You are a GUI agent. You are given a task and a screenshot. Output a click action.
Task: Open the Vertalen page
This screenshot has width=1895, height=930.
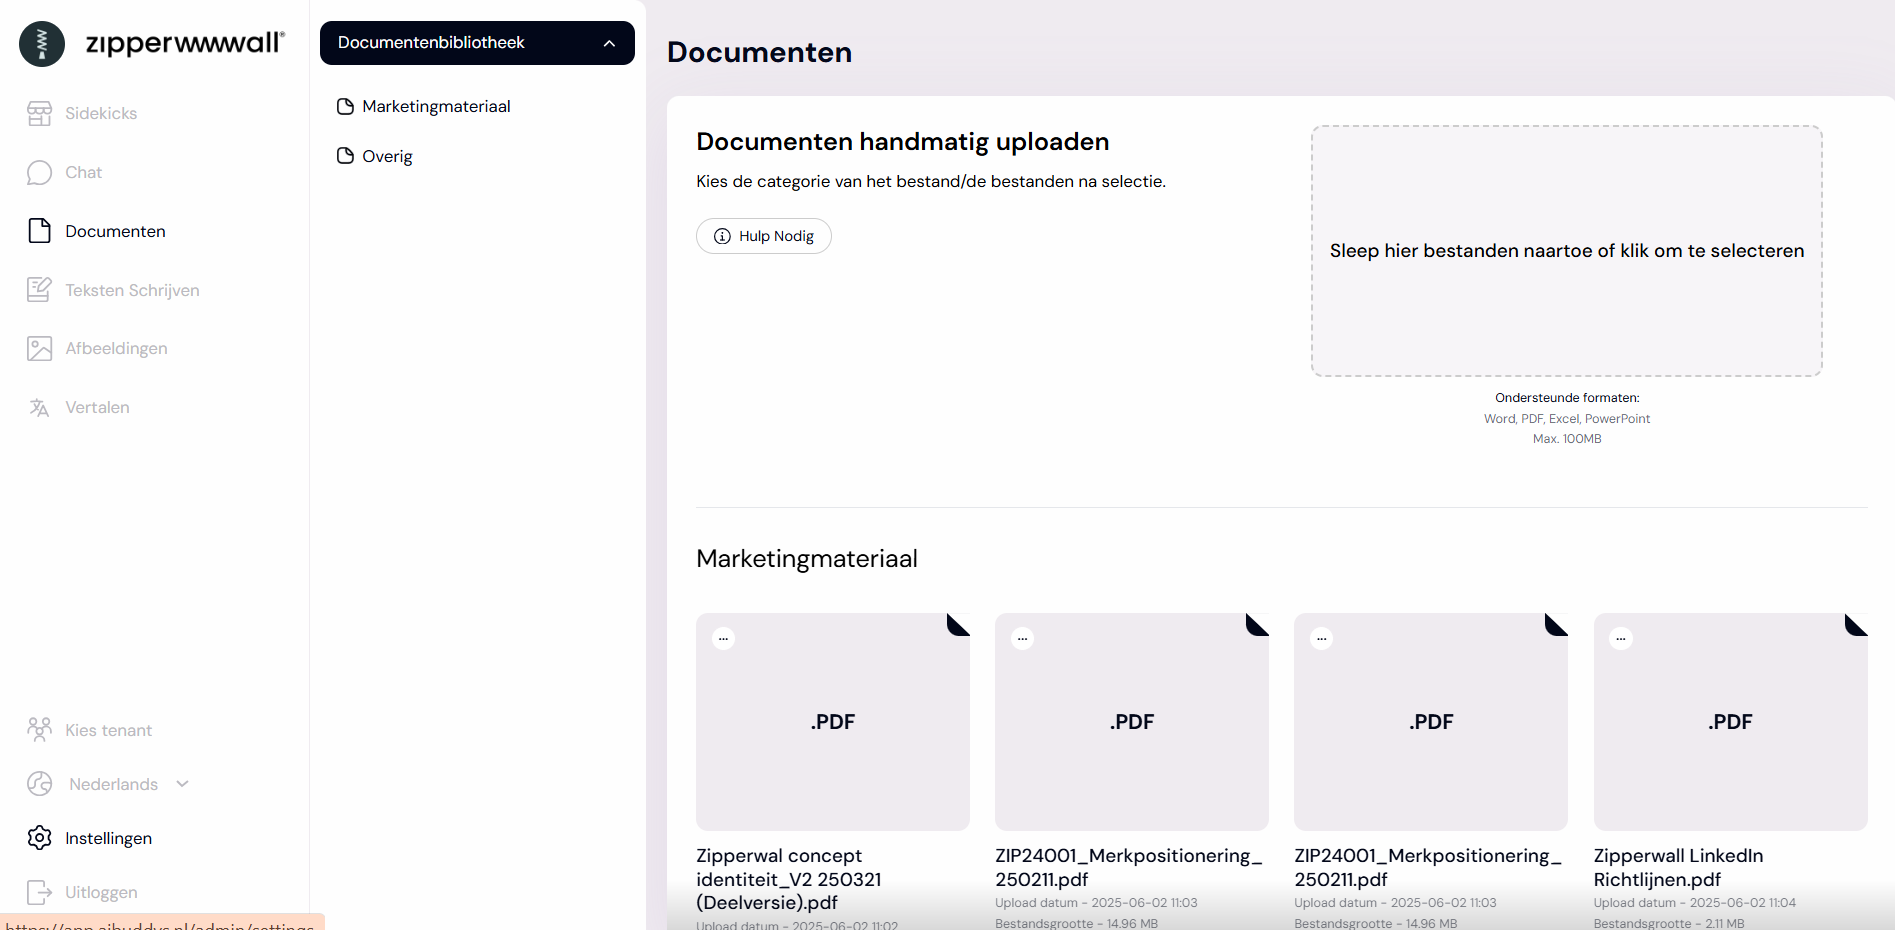tap(97, 407)
